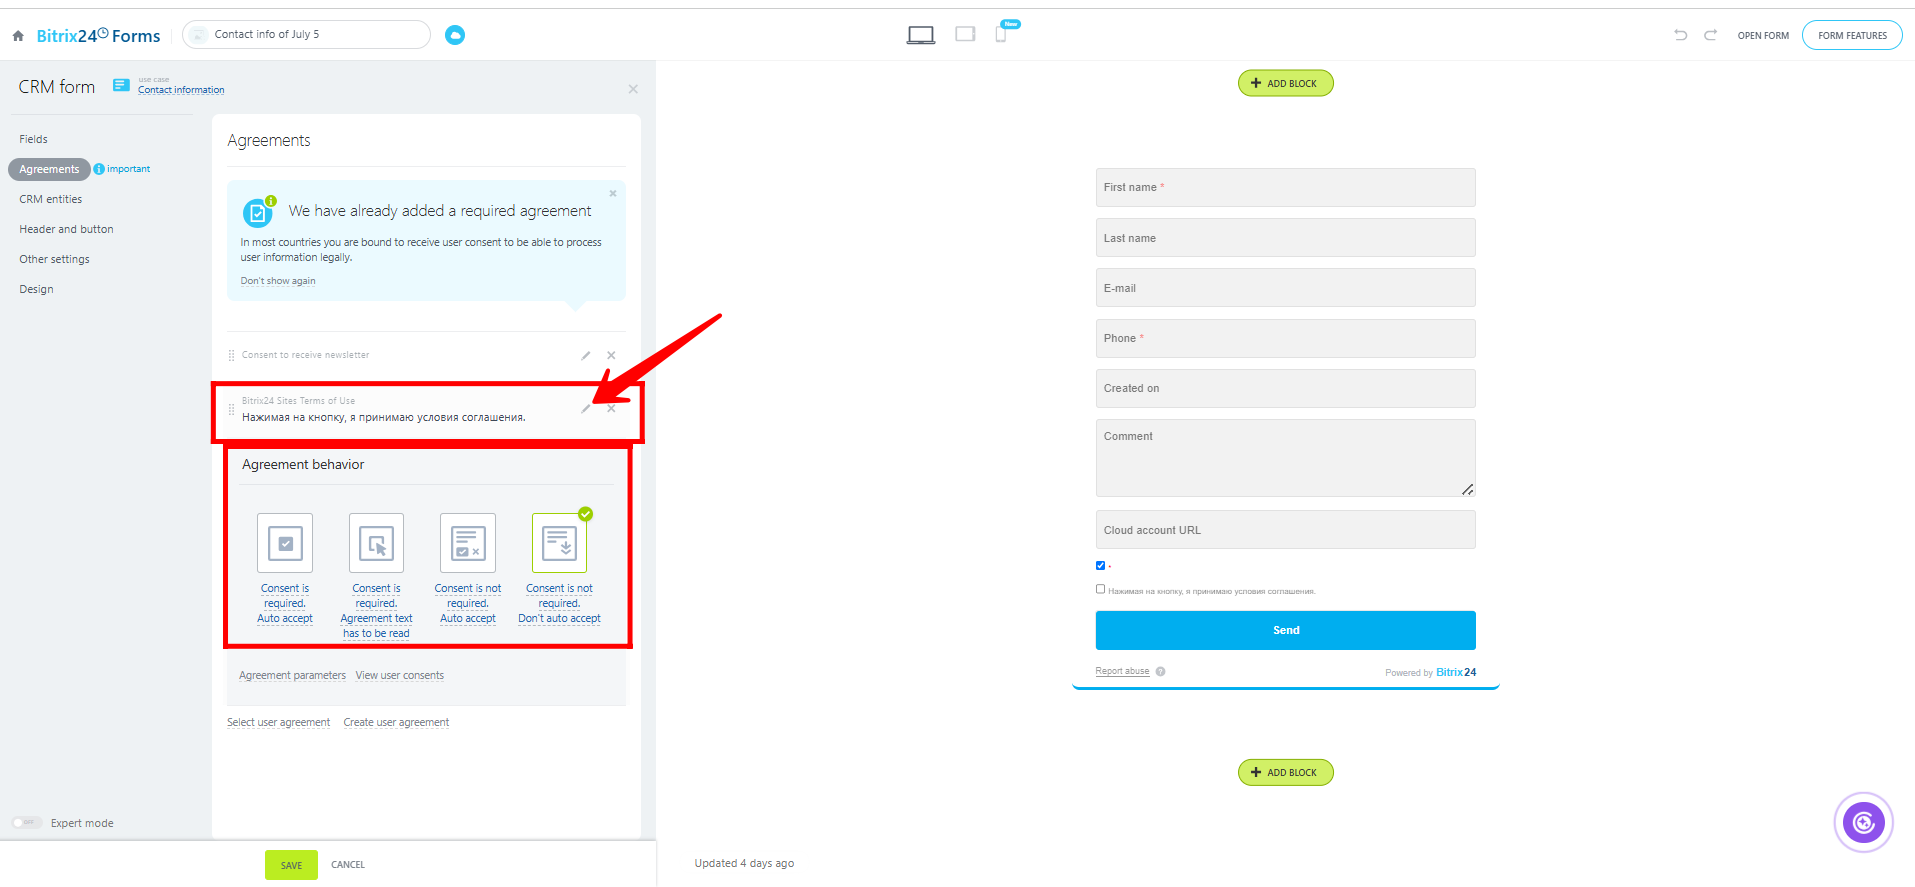Click Select user agreement
The image size is (1915, 887).
pos(278,722)
